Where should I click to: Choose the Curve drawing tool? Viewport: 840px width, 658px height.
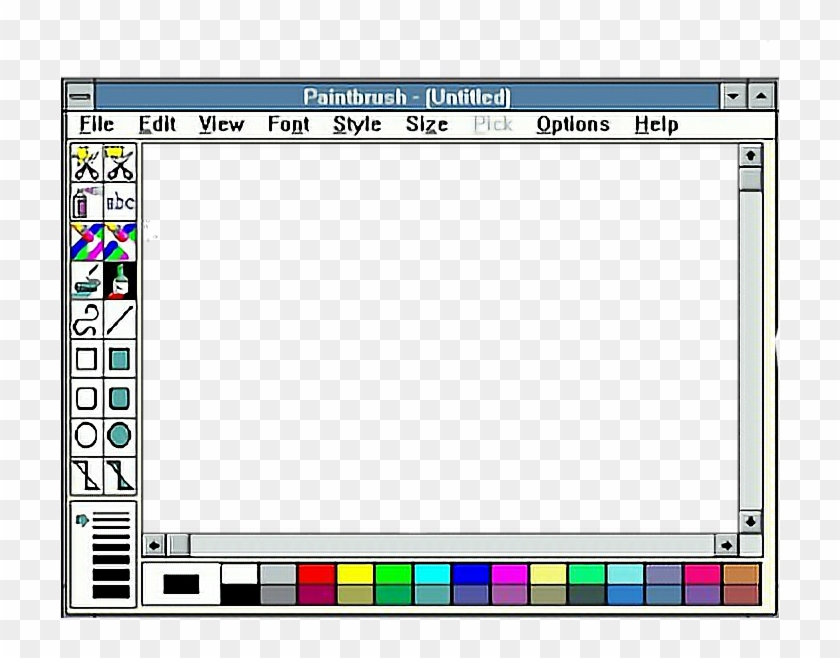86,320
